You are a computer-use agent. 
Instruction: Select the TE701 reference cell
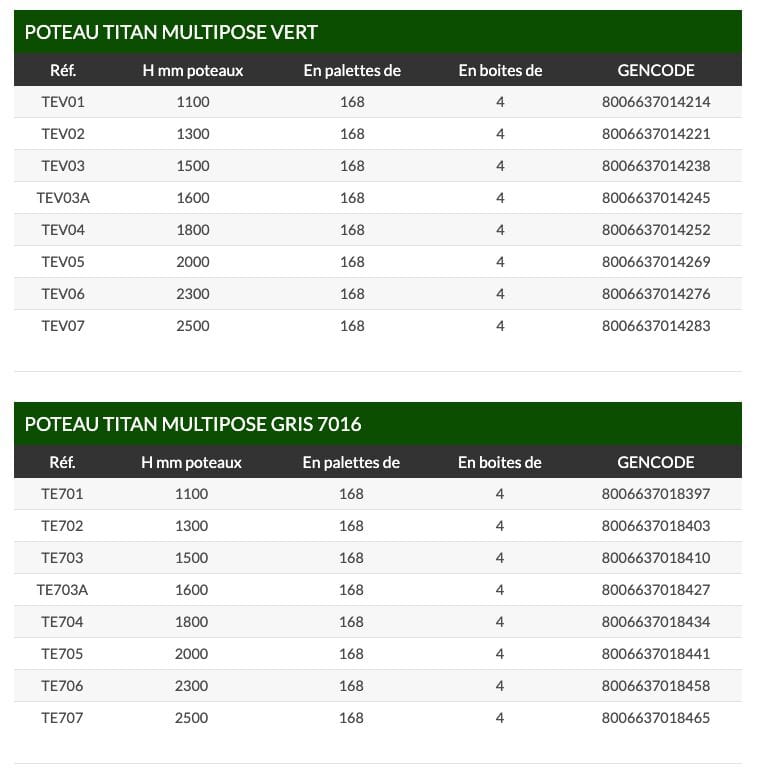coord(62,494)
